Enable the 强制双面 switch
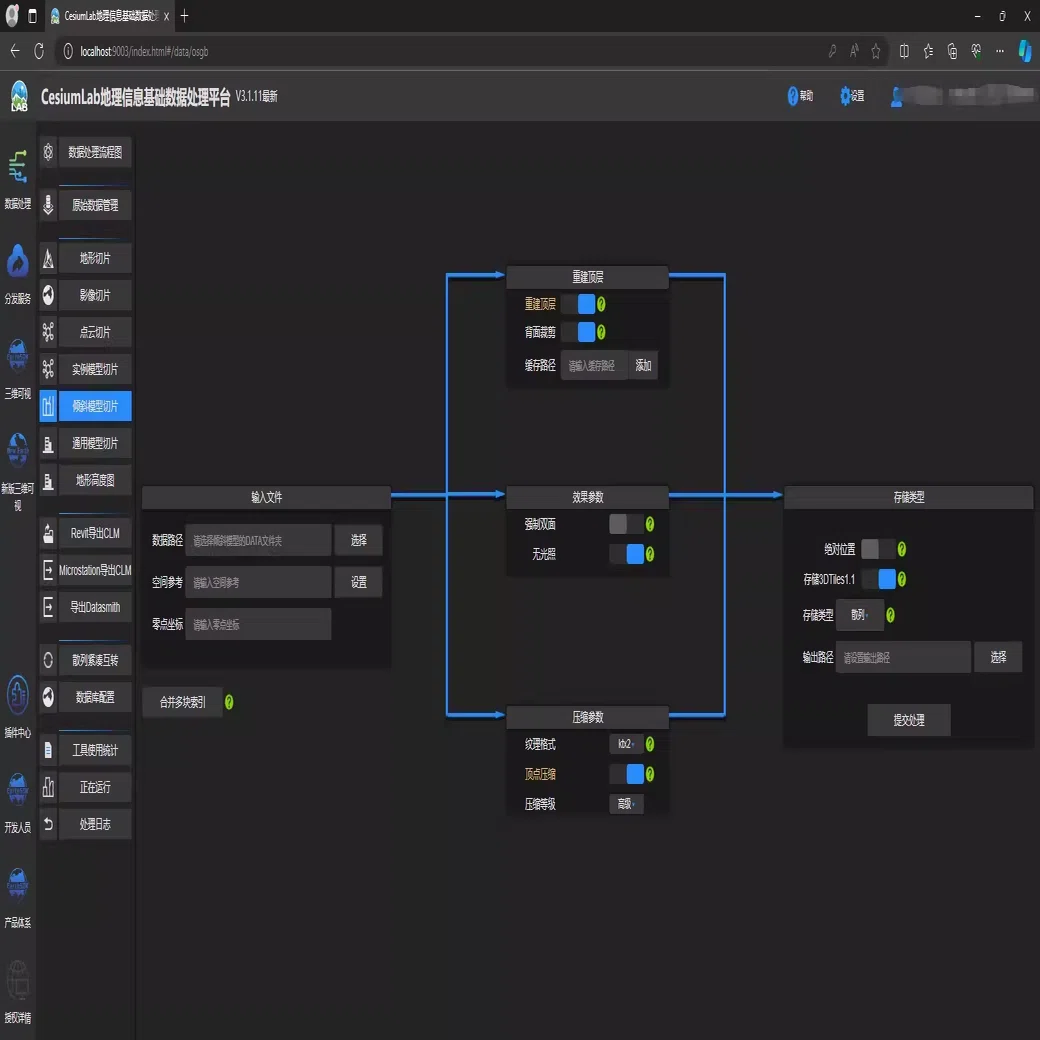Image resolution: width=1040 pixels, height=1040 pixels. [627, 525]
